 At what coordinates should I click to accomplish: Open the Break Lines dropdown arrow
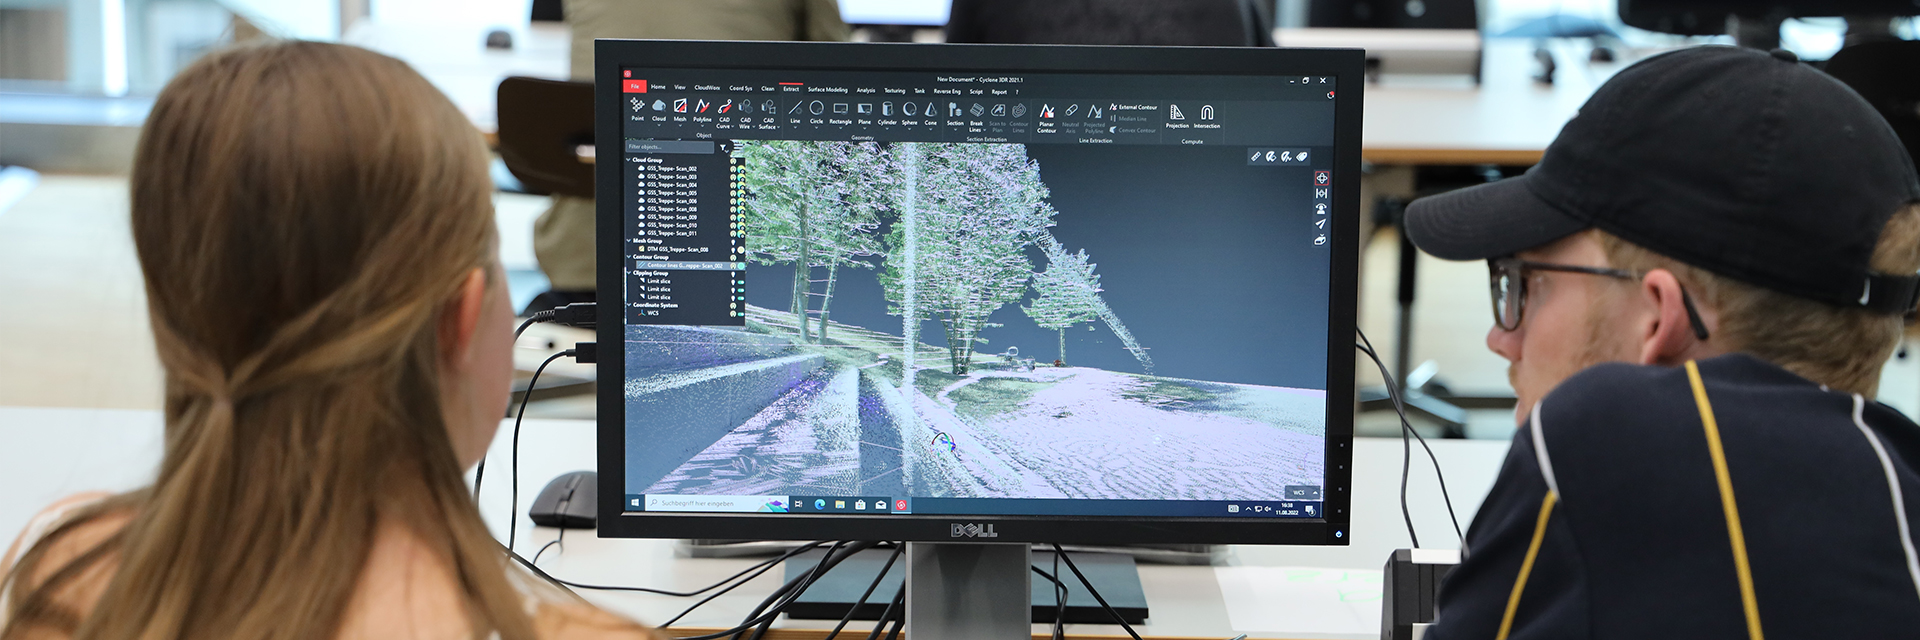(x=985, y=130)
